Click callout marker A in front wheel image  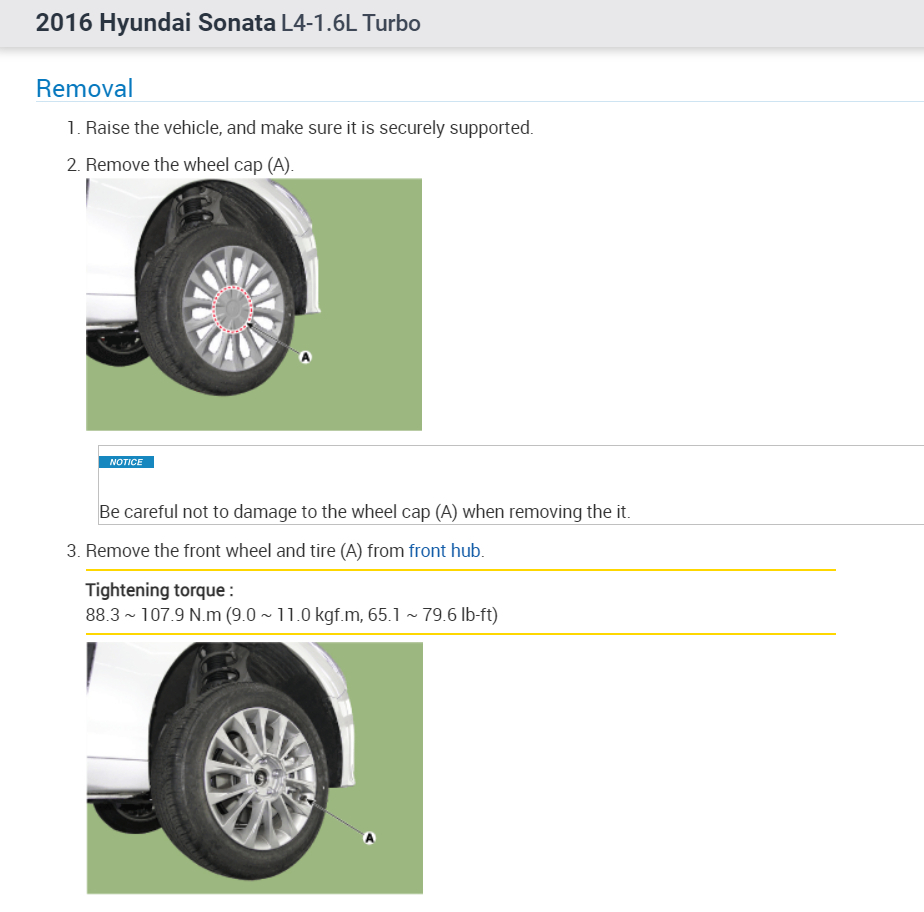369,837
